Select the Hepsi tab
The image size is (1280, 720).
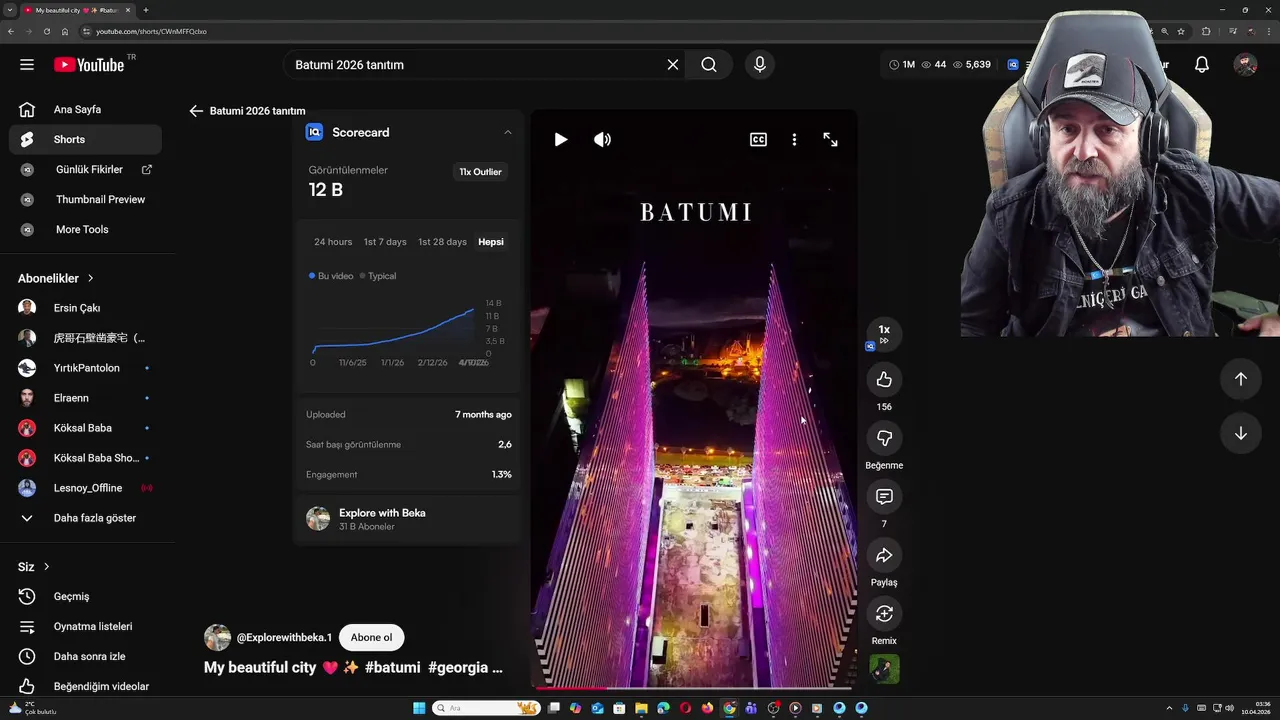[x=491, y=242]
